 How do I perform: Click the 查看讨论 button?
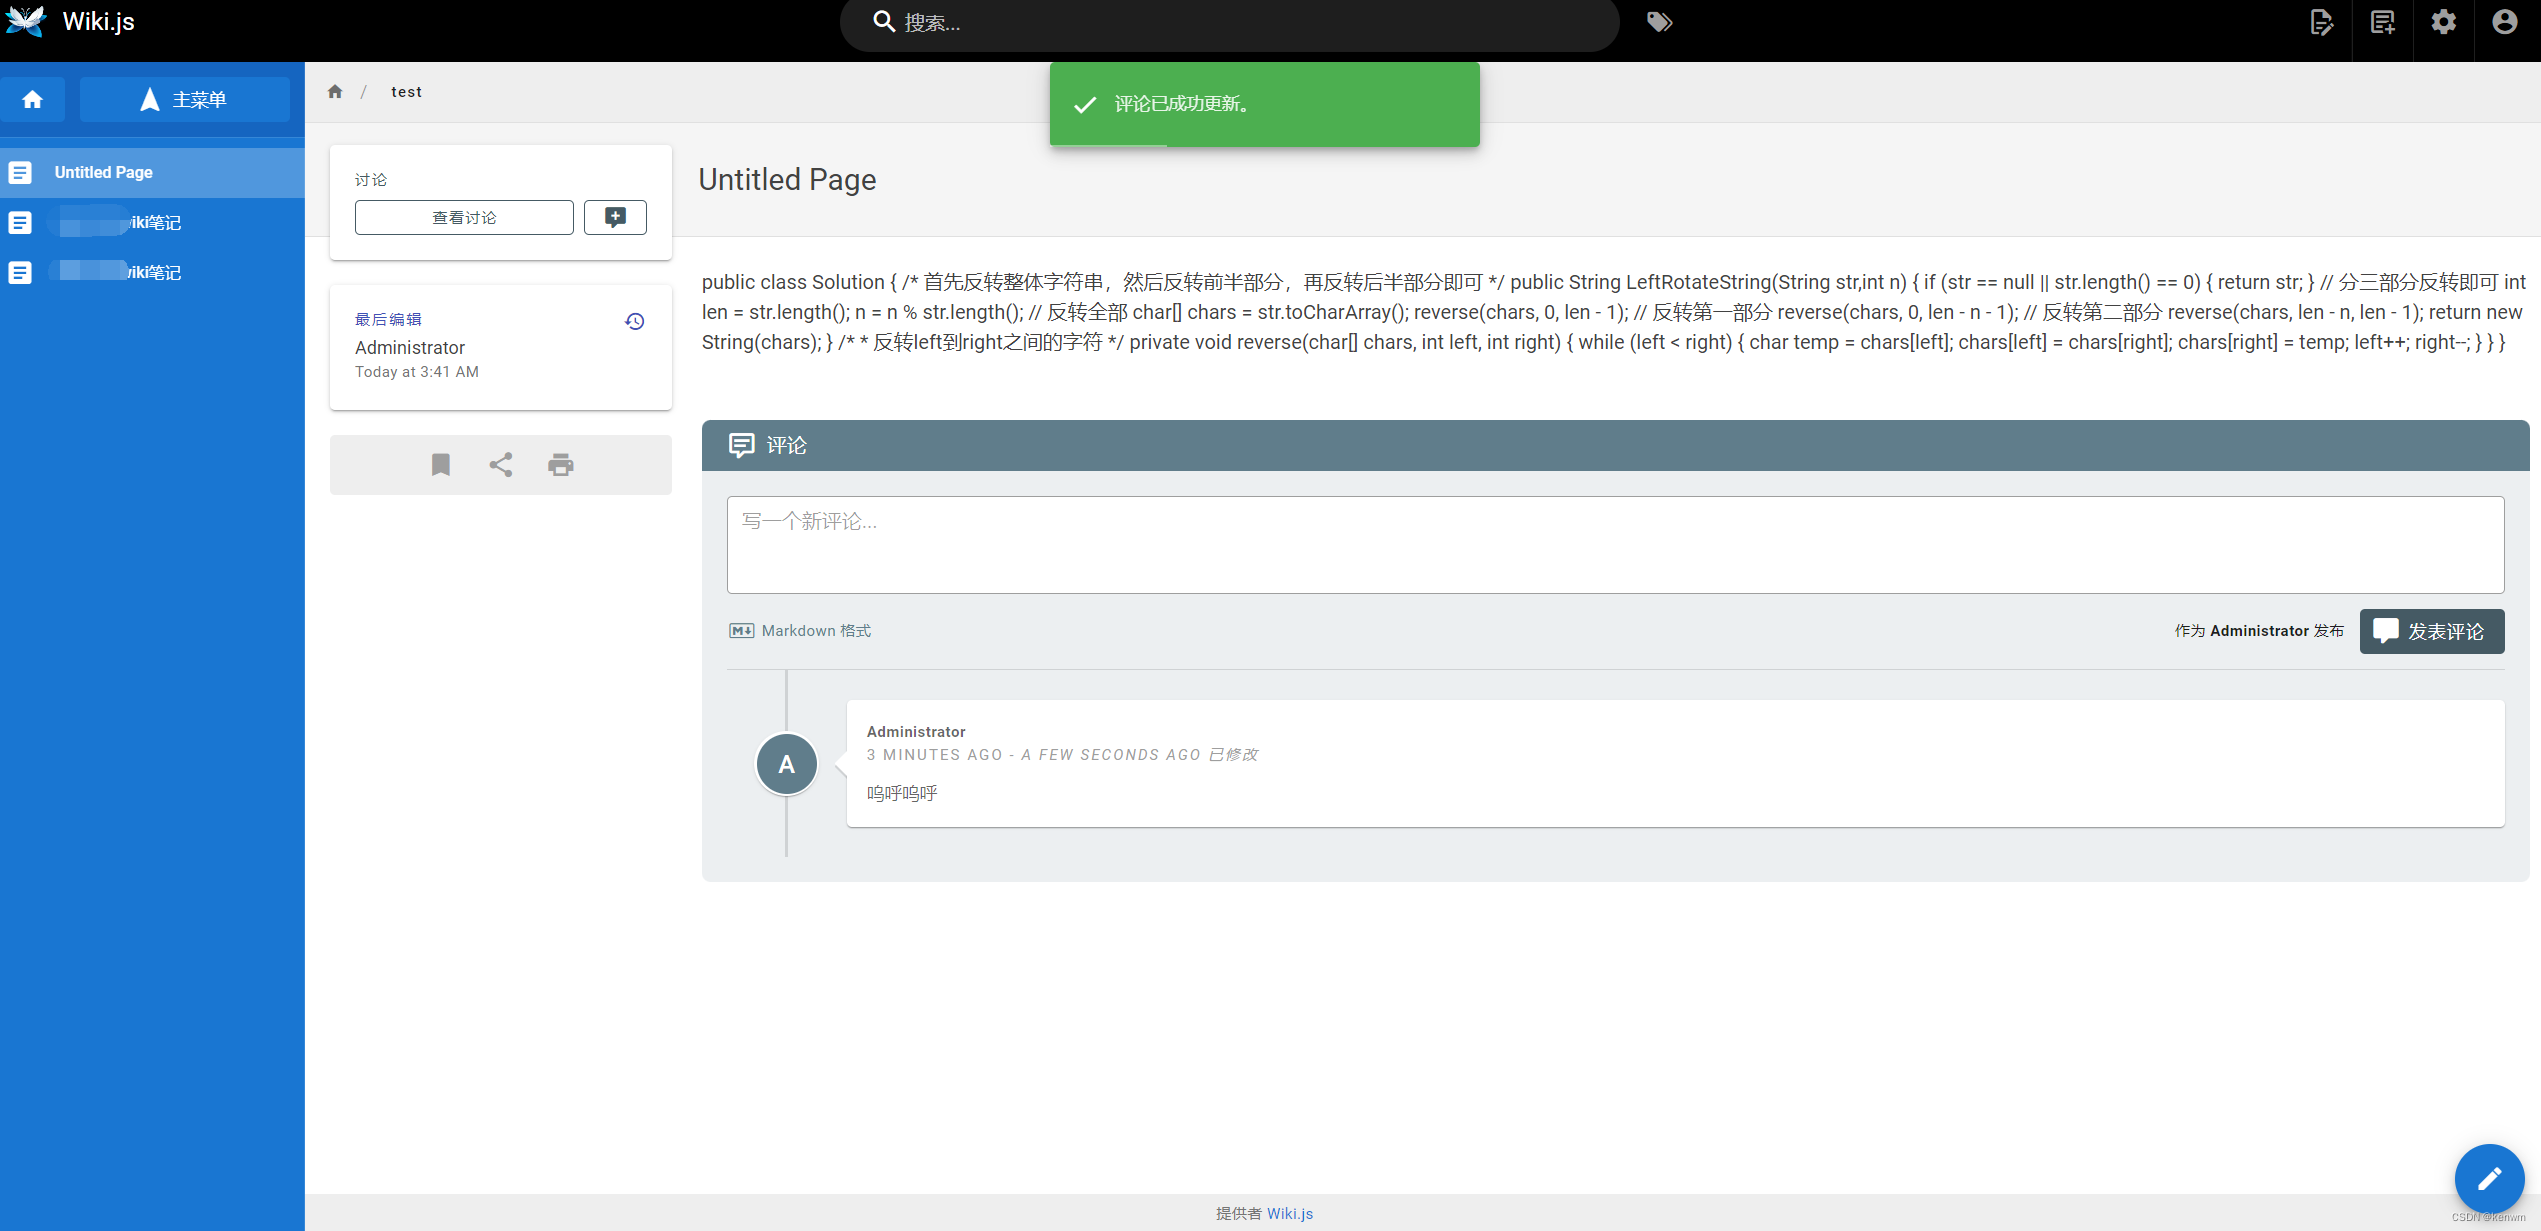pyautogui.click(x=464, y=217)
